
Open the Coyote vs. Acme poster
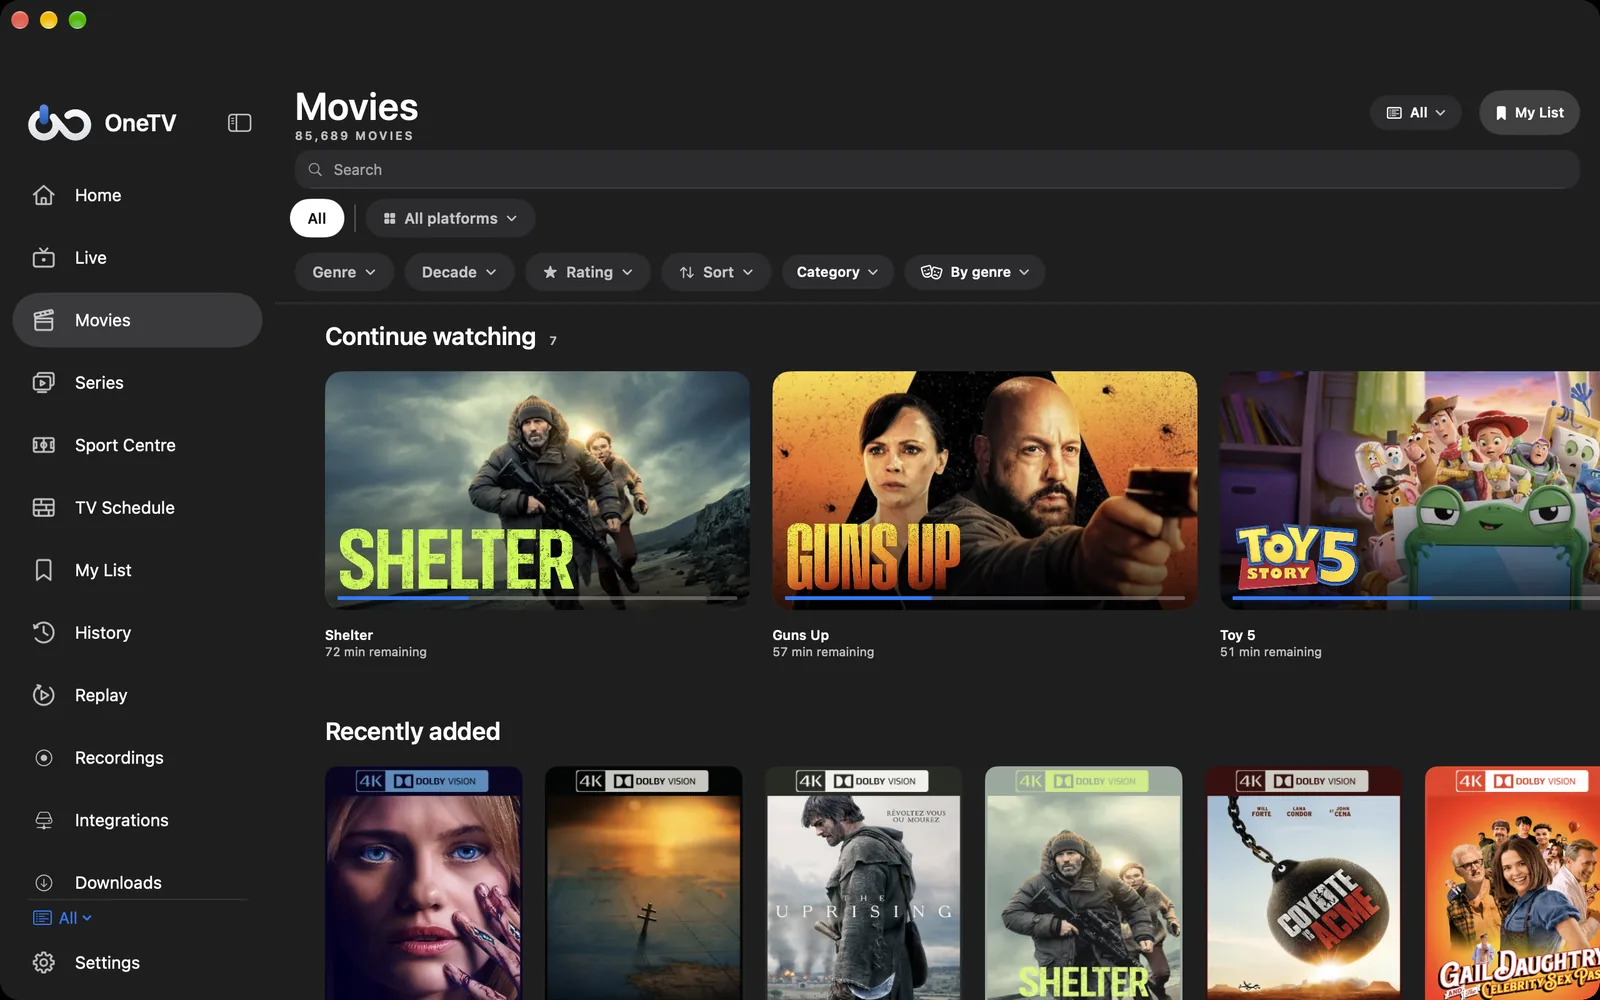pyautogui.click(x=1304, y=884)
